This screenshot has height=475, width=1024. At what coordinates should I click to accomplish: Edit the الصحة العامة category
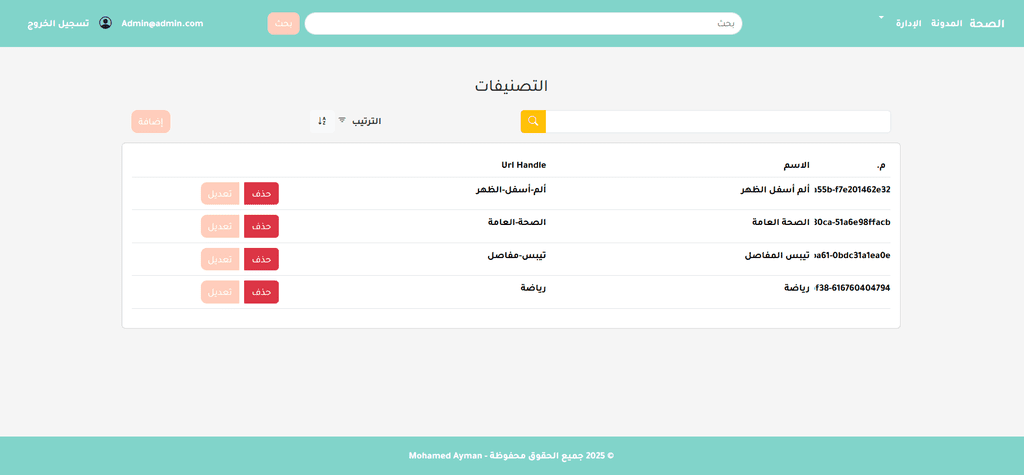220,226
